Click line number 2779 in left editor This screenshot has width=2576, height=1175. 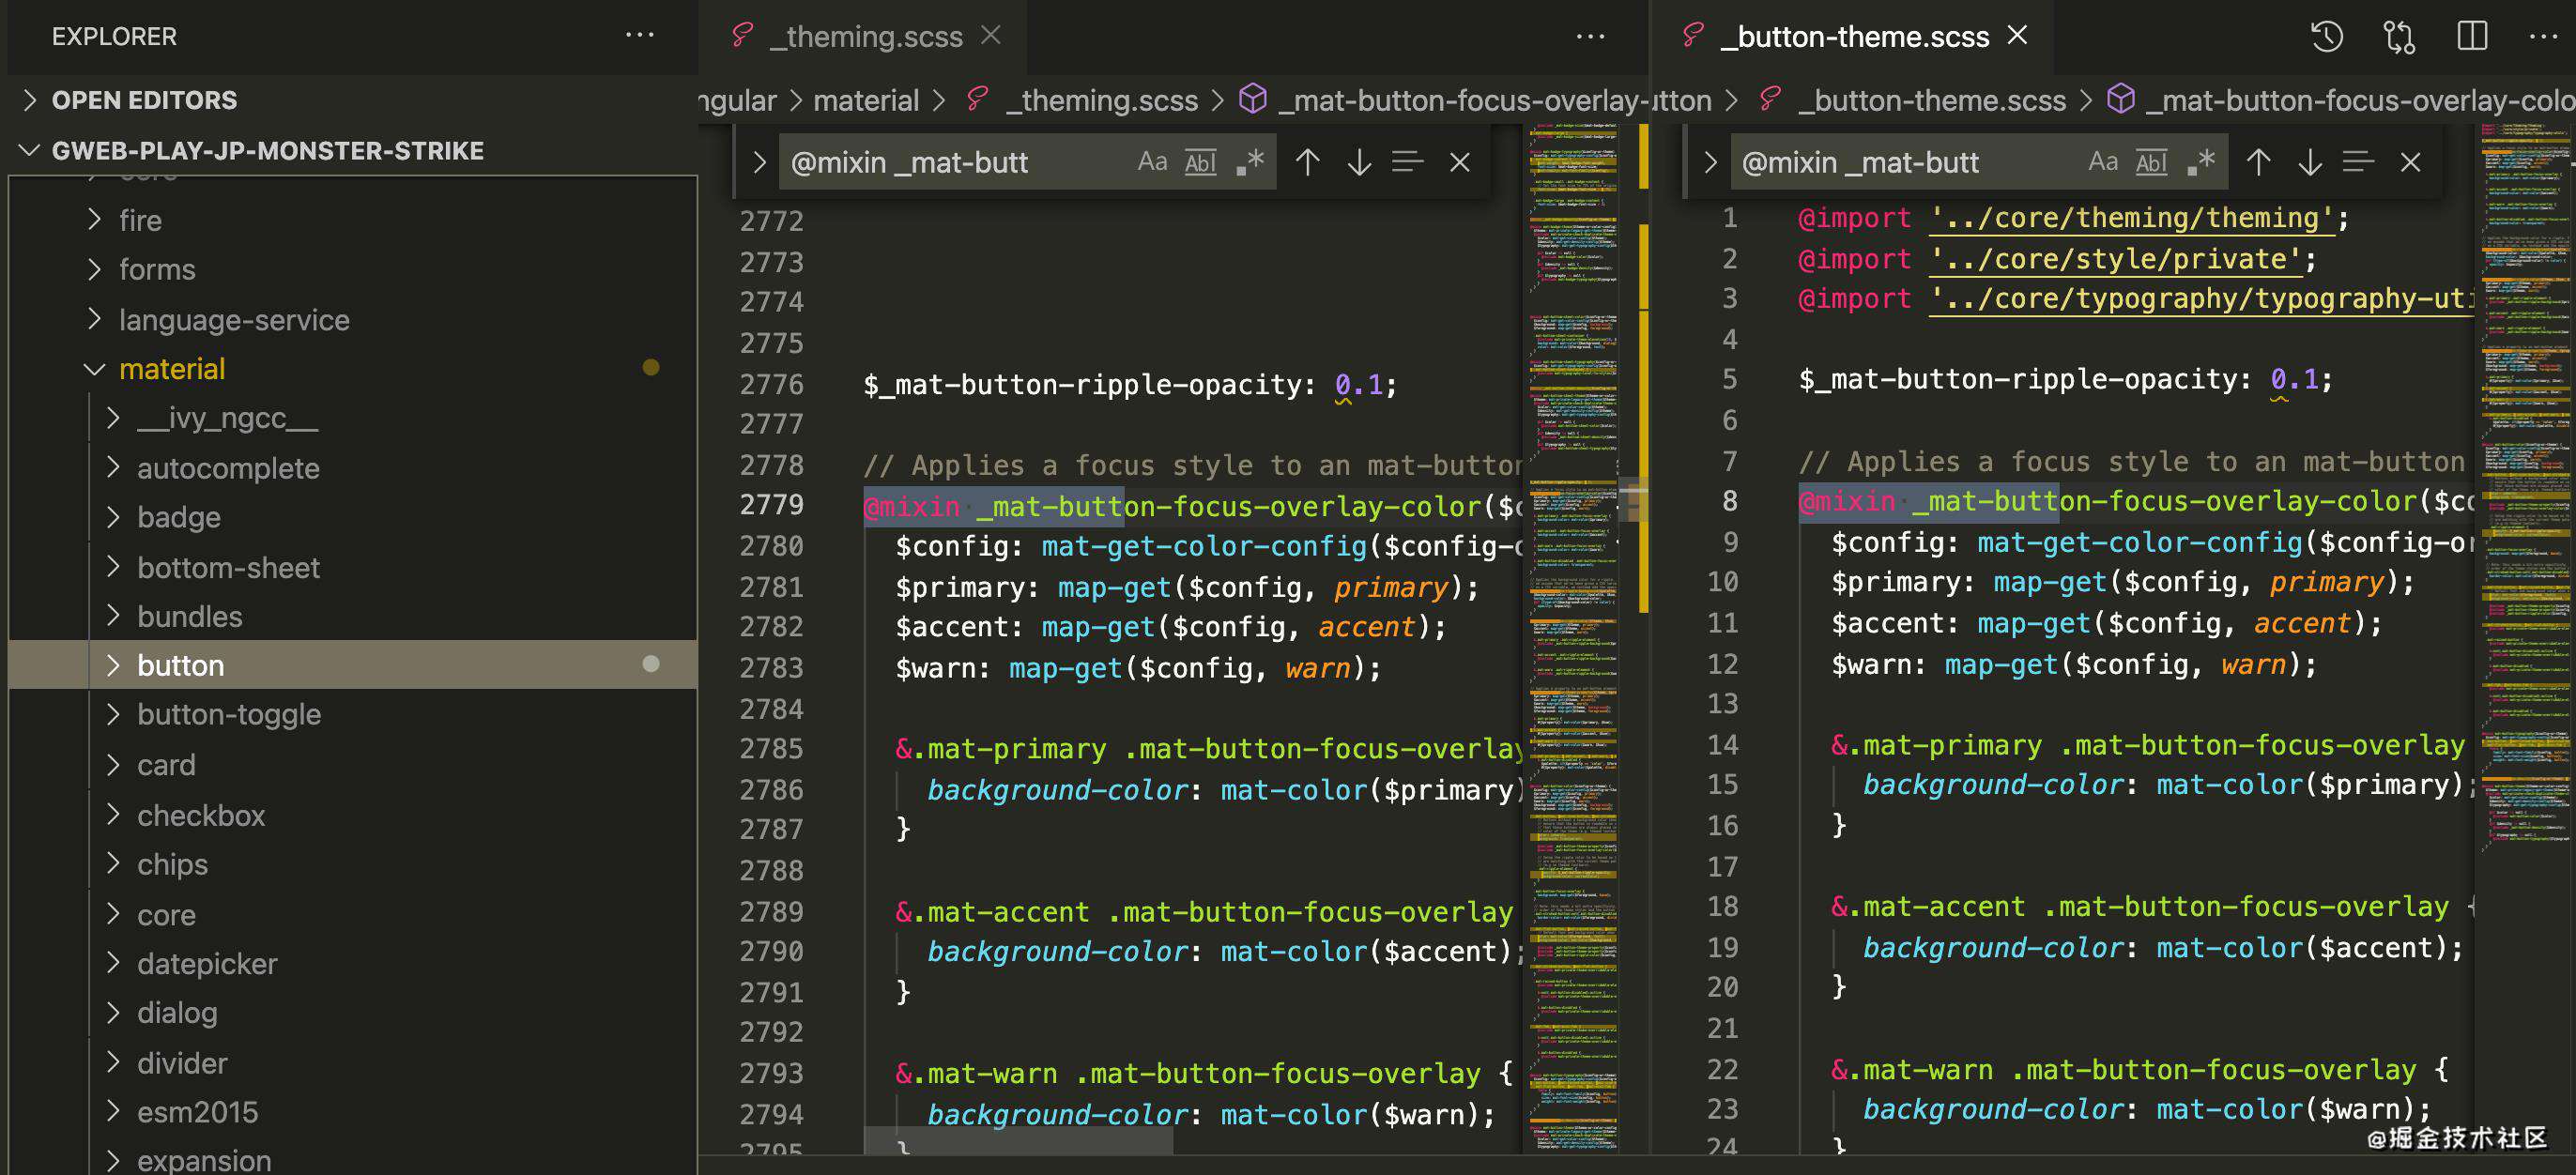coord(771,504)
